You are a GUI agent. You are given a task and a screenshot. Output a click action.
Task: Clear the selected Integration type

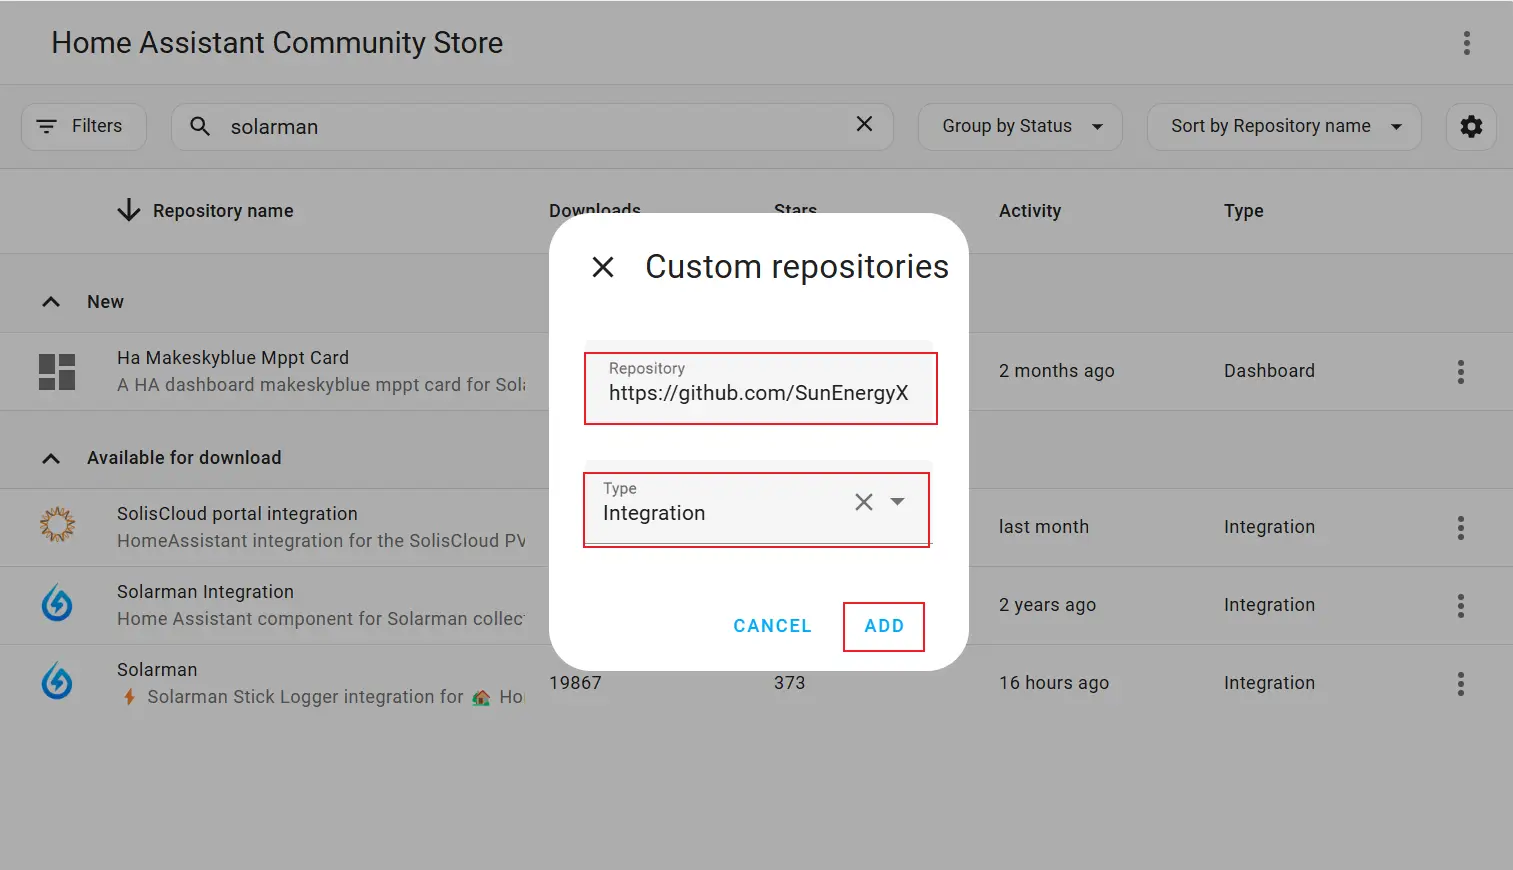(x=864, y=502)
